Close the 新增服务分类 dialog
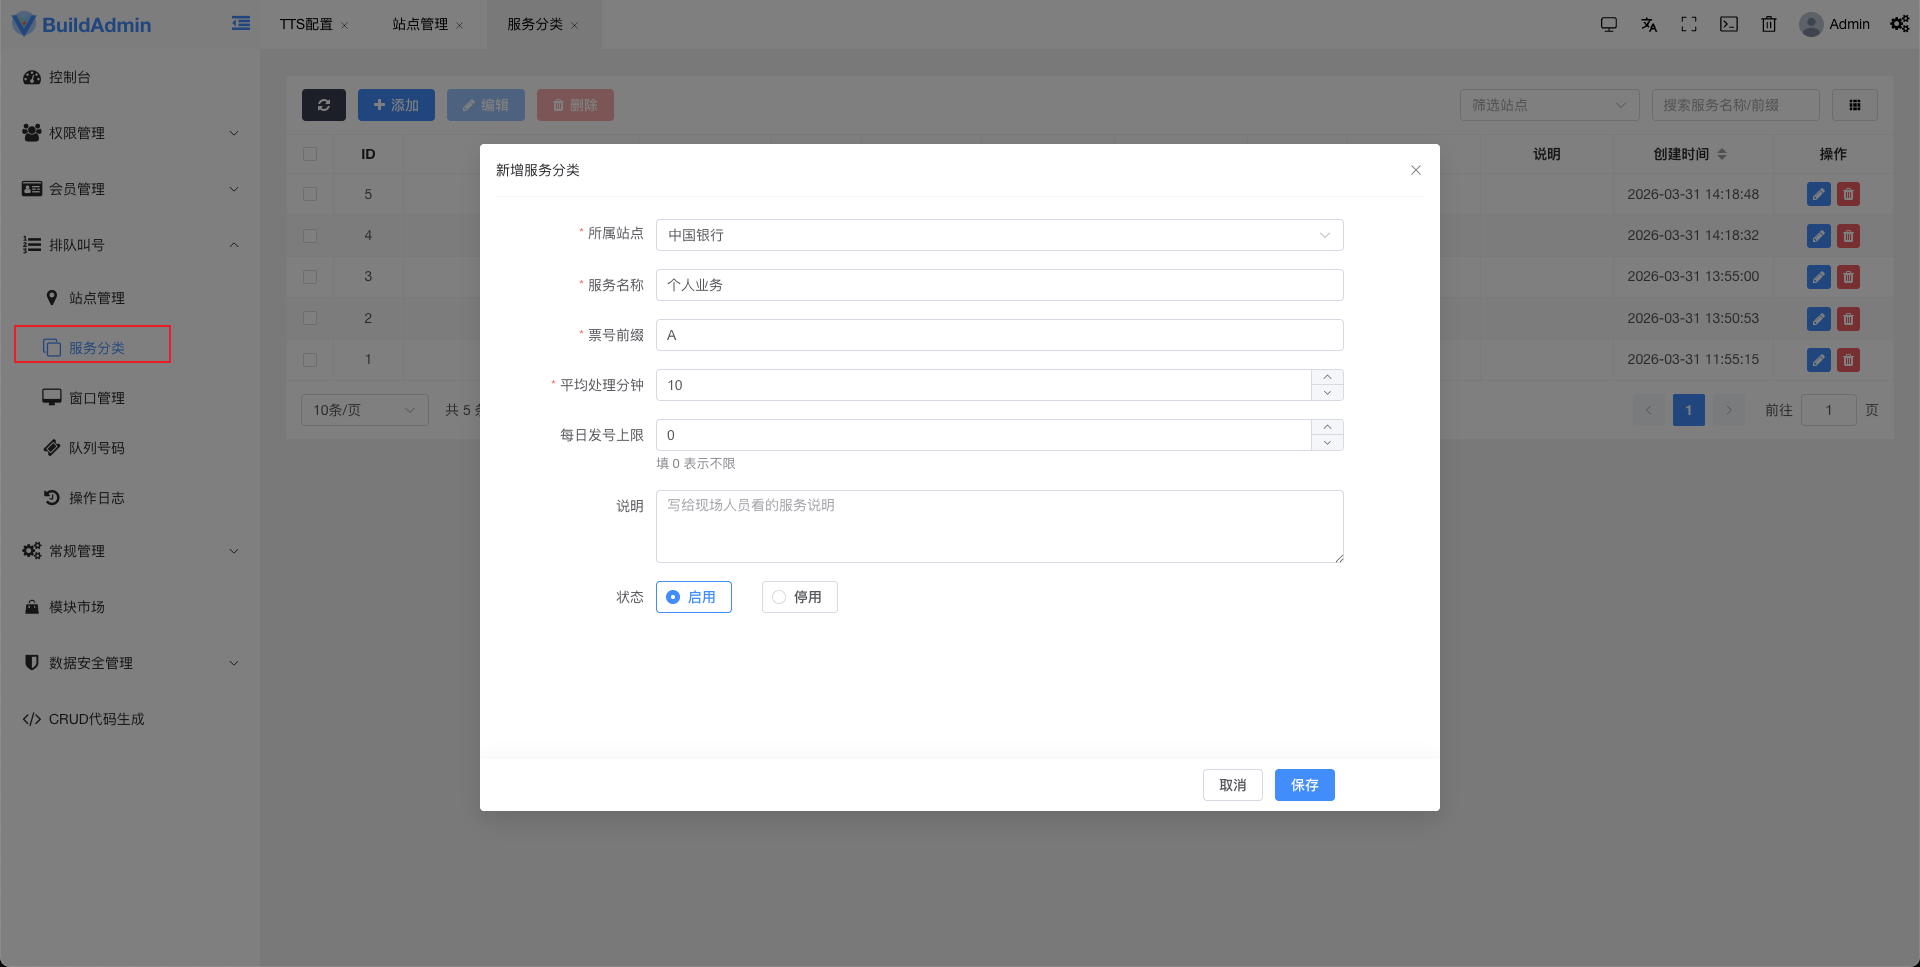 point(1416,170)
